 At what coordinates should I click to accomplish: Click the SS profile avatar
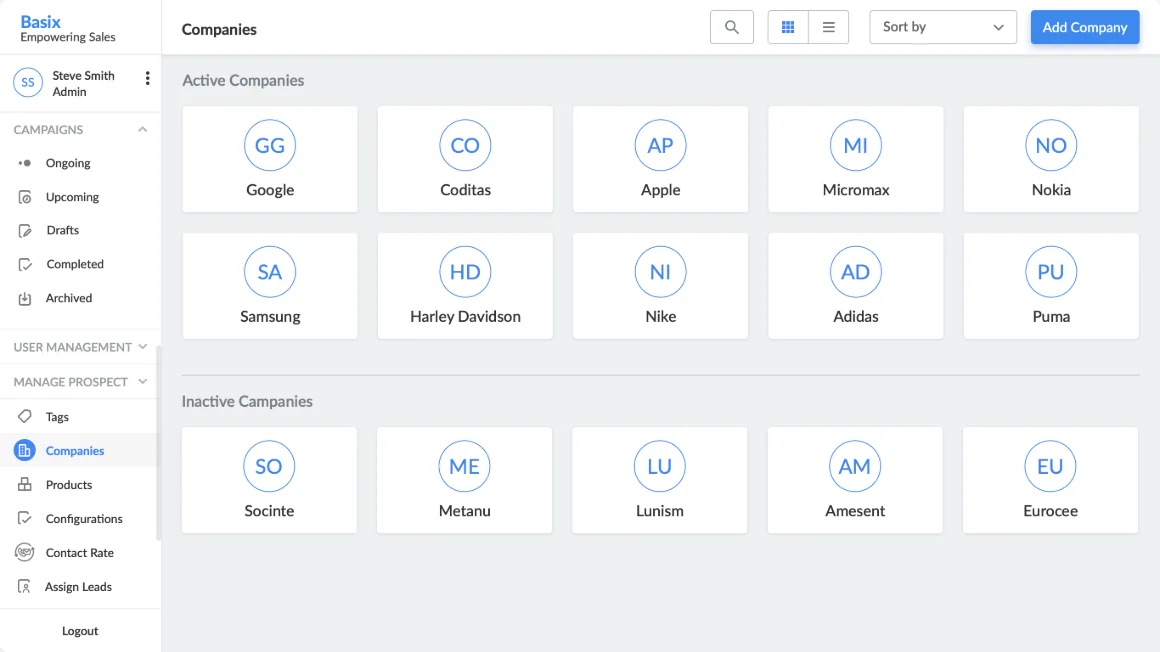pyautogui.click(x=28, y=83)
